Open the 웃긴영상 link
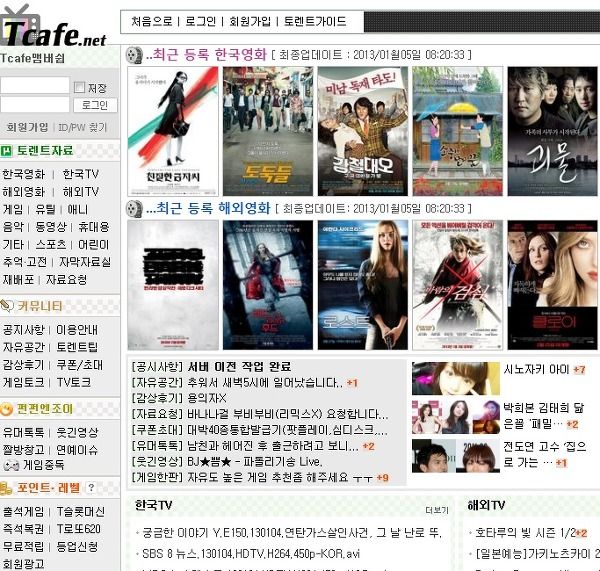Image resolution: width=600 pixels, height=571 pixels. coord(77,432)
